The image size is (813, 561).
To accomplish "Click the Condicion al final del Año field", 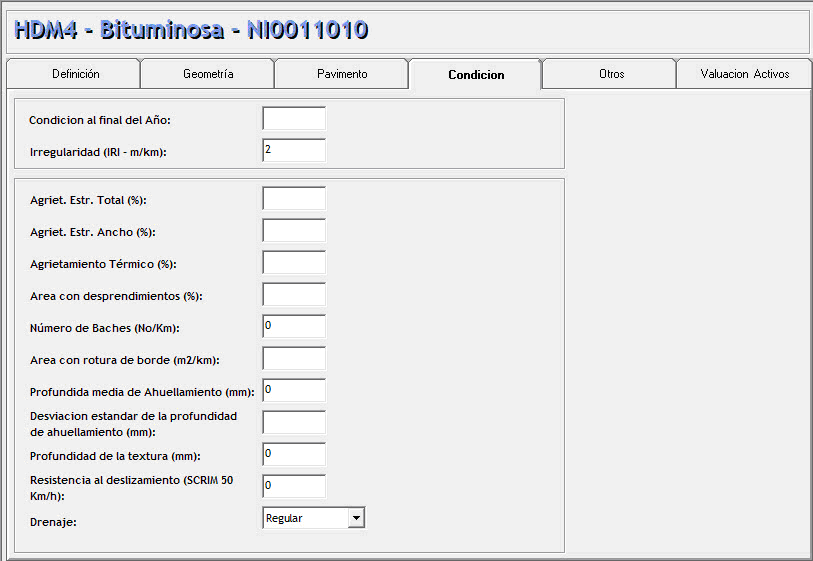I will pos(294,119).
